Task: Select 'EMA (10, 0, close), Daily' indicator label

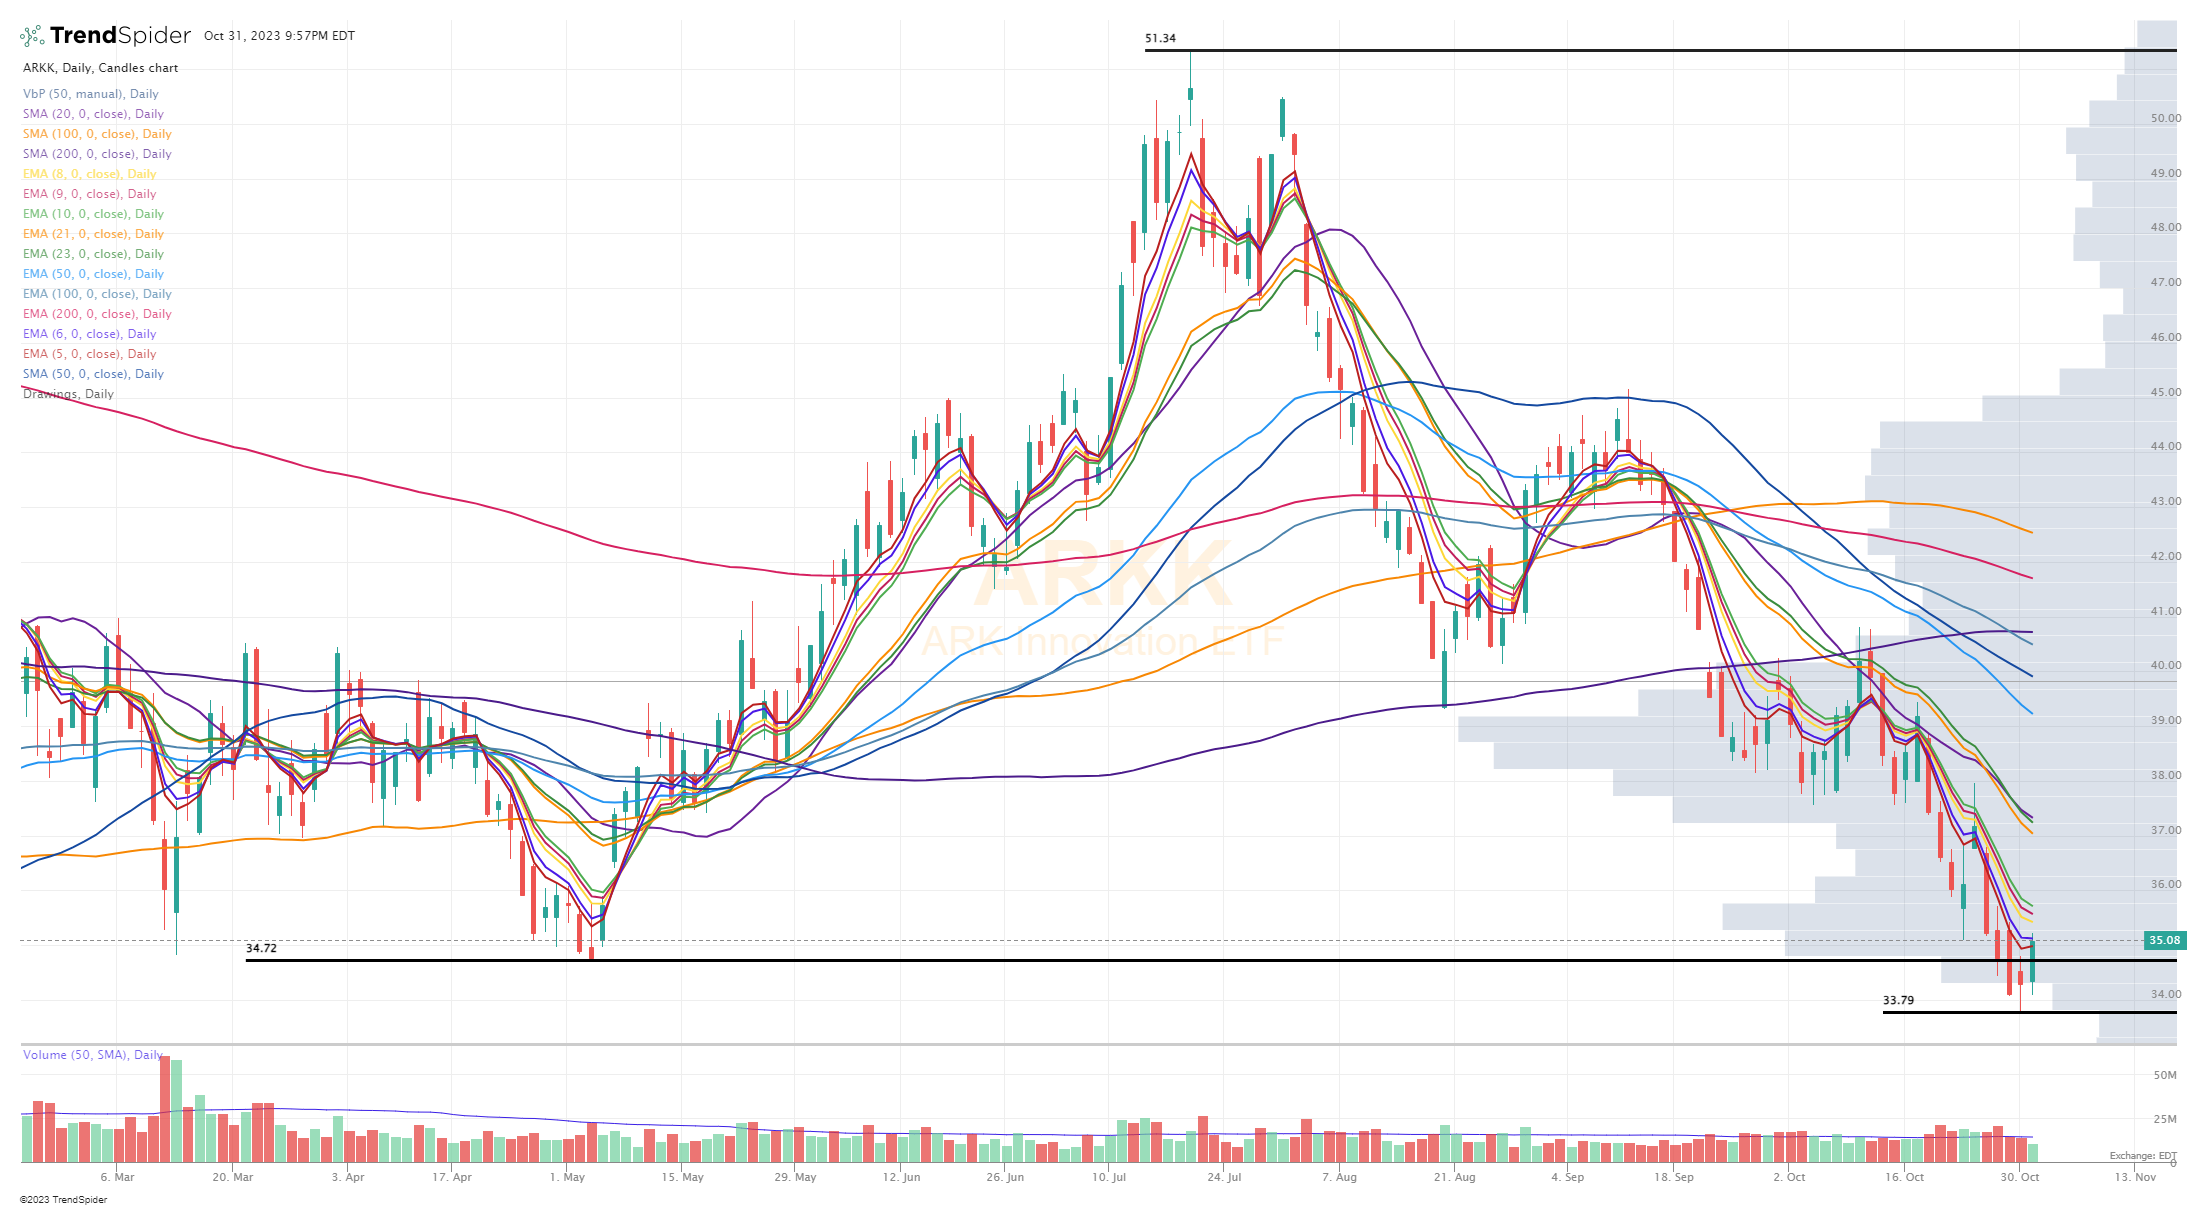Action: pos(93,214)
